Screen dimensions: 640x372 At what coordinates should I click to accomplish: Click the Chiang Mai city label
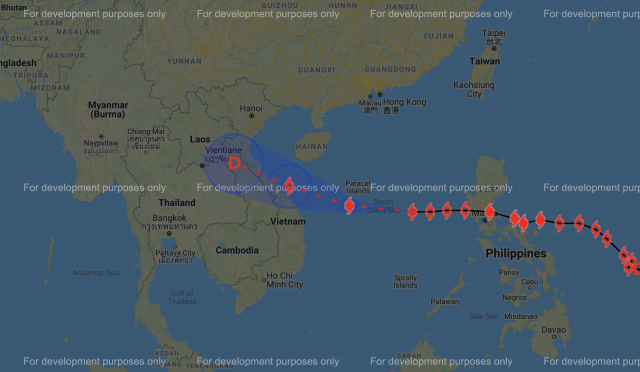pos(146,131)
